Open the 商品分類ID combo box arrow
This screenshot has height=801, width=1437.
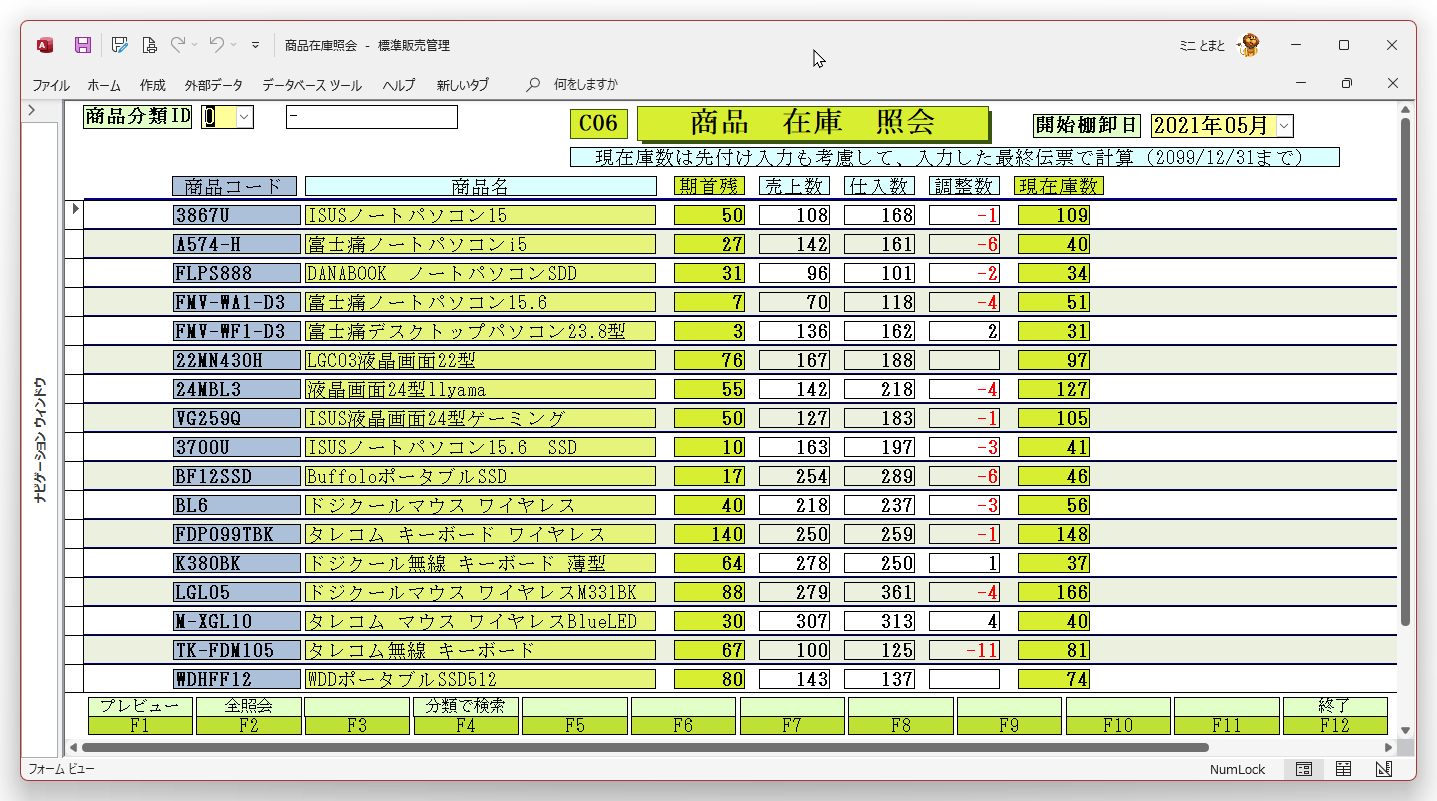click(x=245, y=117)
